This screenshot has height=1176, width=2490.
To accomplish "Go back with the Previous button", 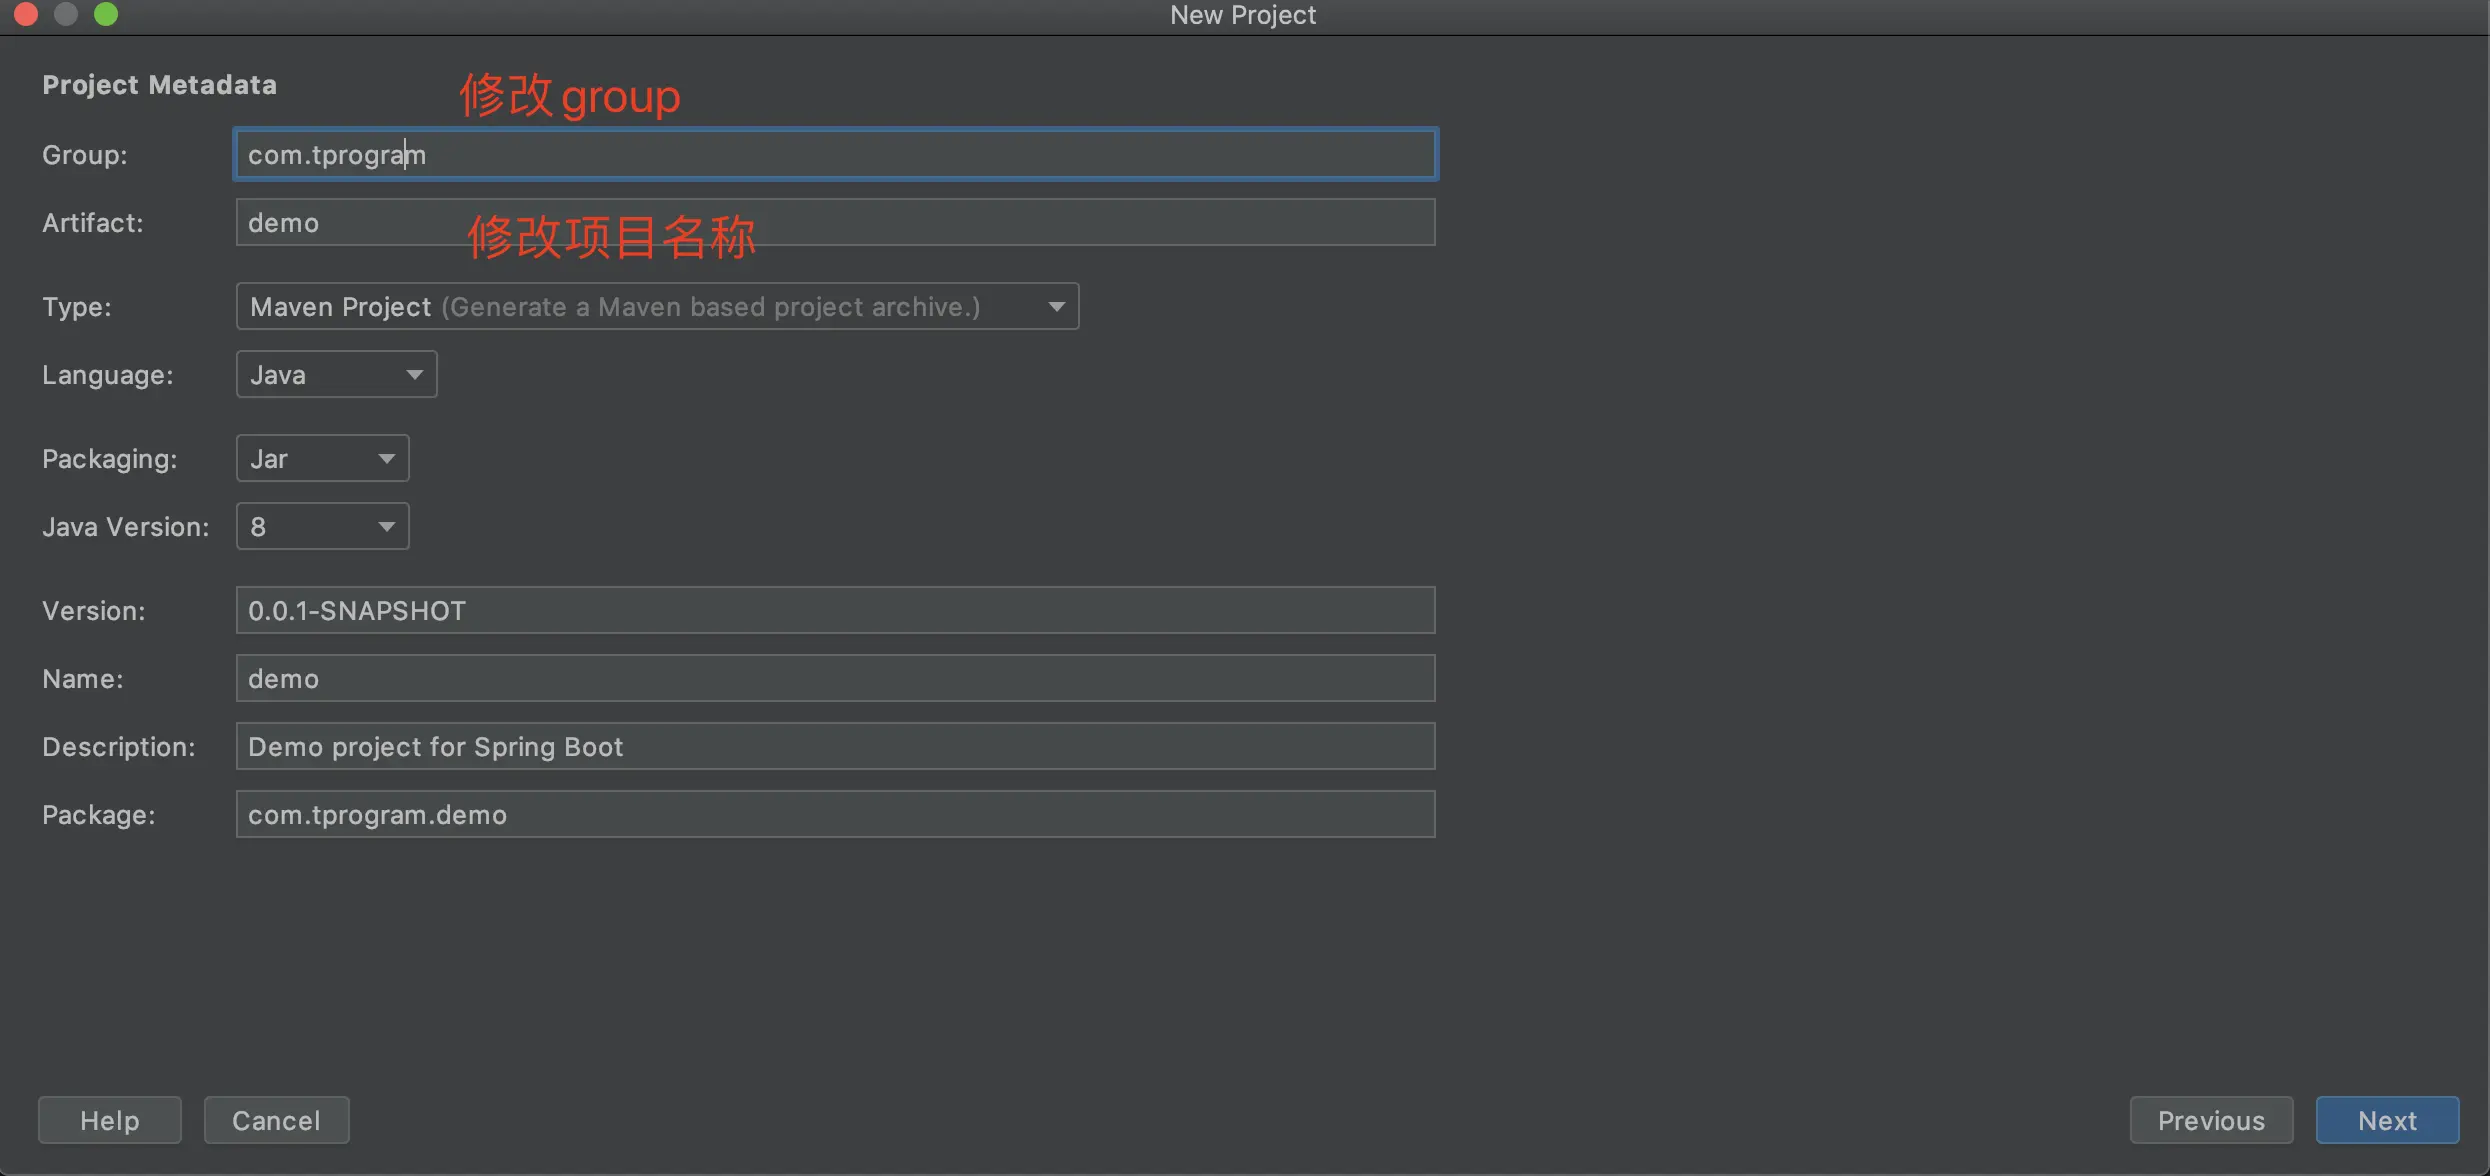I will (2210, 1120).
